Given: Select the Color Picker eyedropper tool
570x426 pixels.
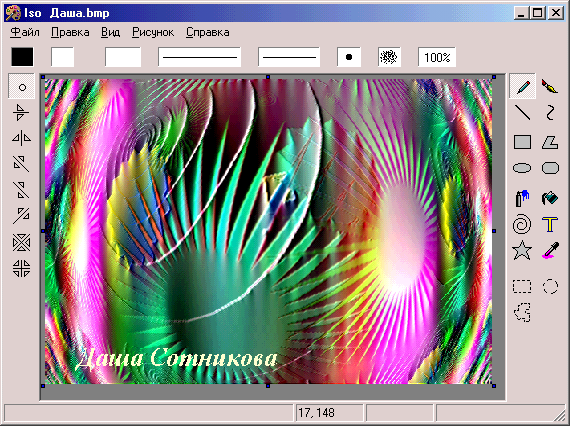Looking at the screenshot, I should click(x=550, y=250).
